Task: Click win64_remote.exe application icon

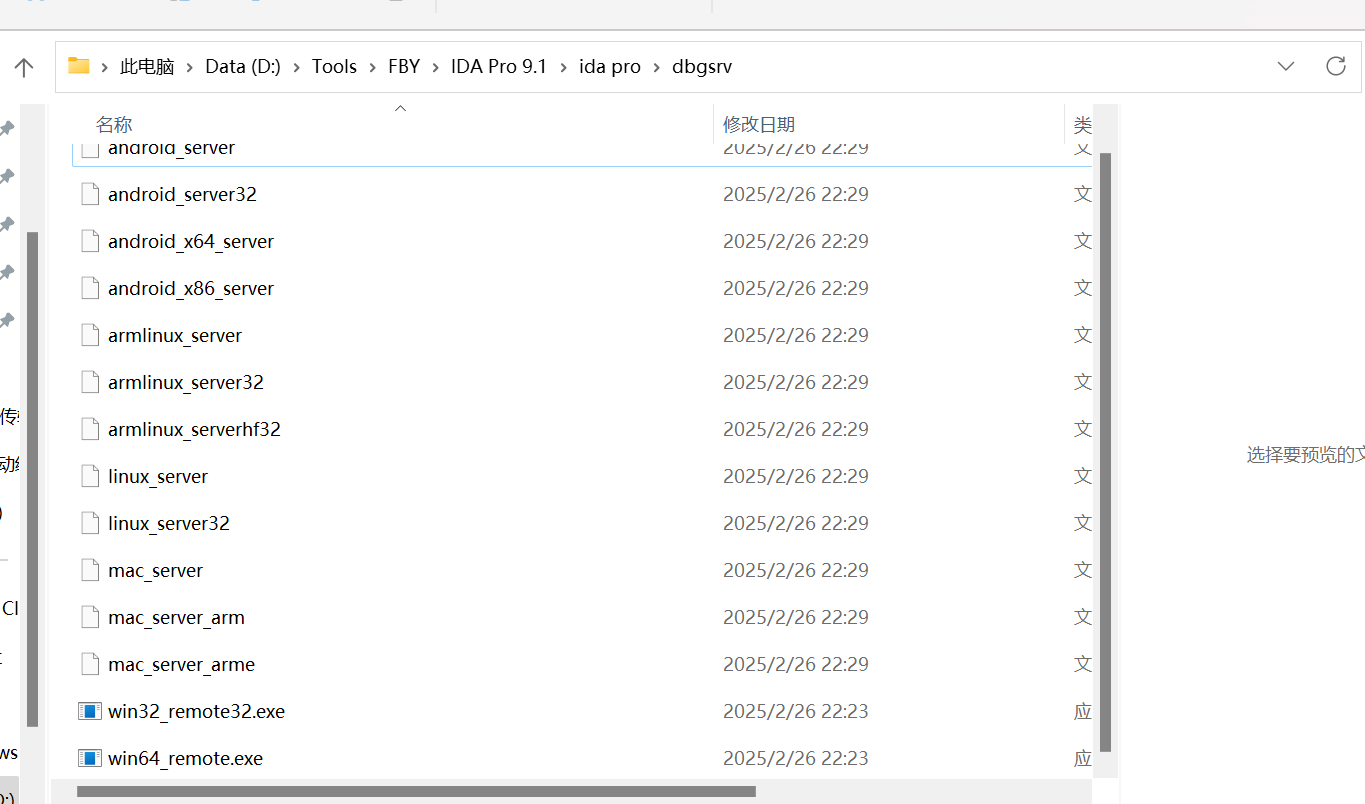Action: (90, 758)
